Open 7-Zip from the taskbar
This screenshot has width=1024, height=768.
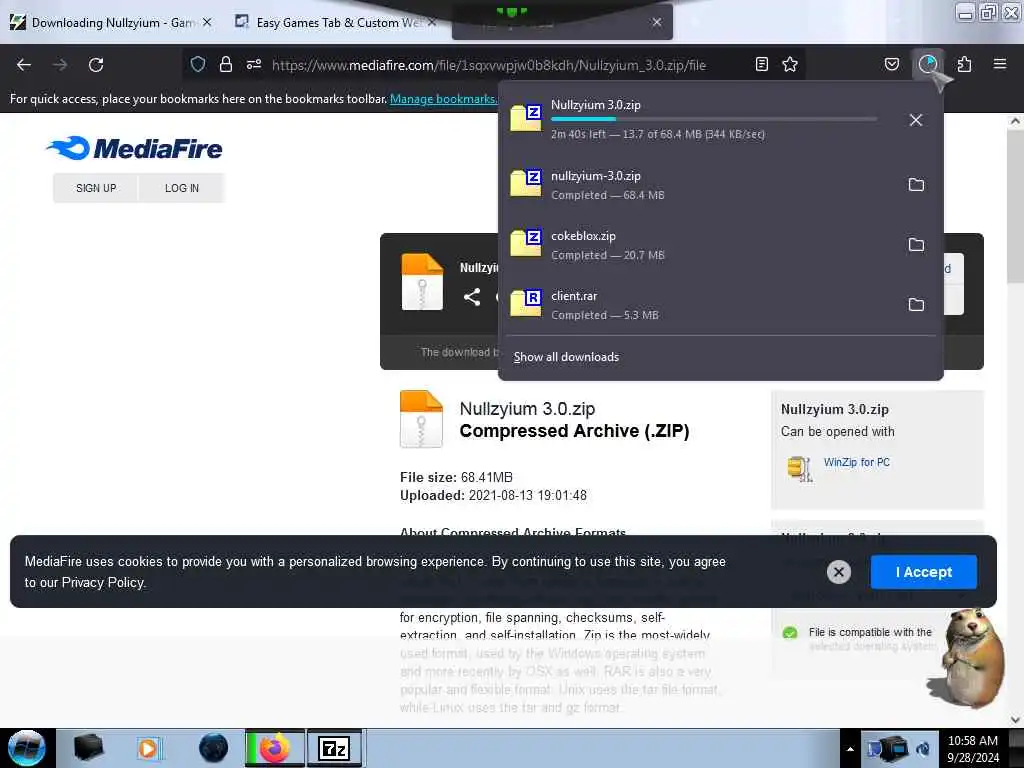(x=334, y=748)
